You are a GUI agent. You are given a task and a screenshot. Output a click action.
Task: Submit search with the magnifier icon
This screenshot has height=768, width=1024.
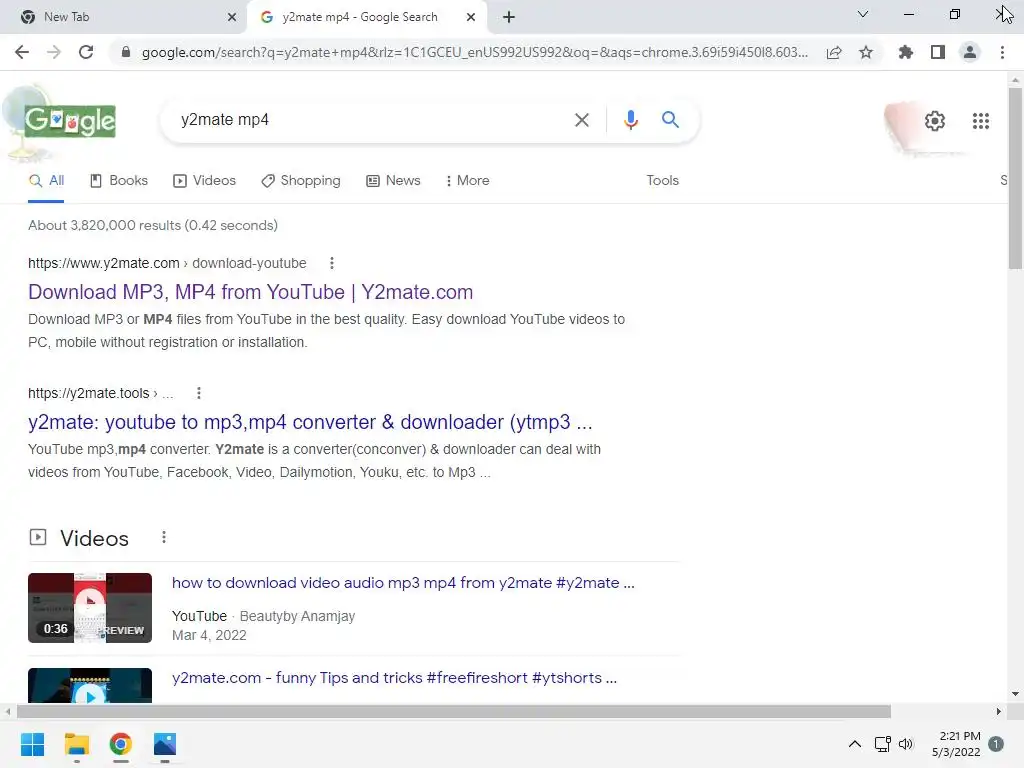point(670,120)
